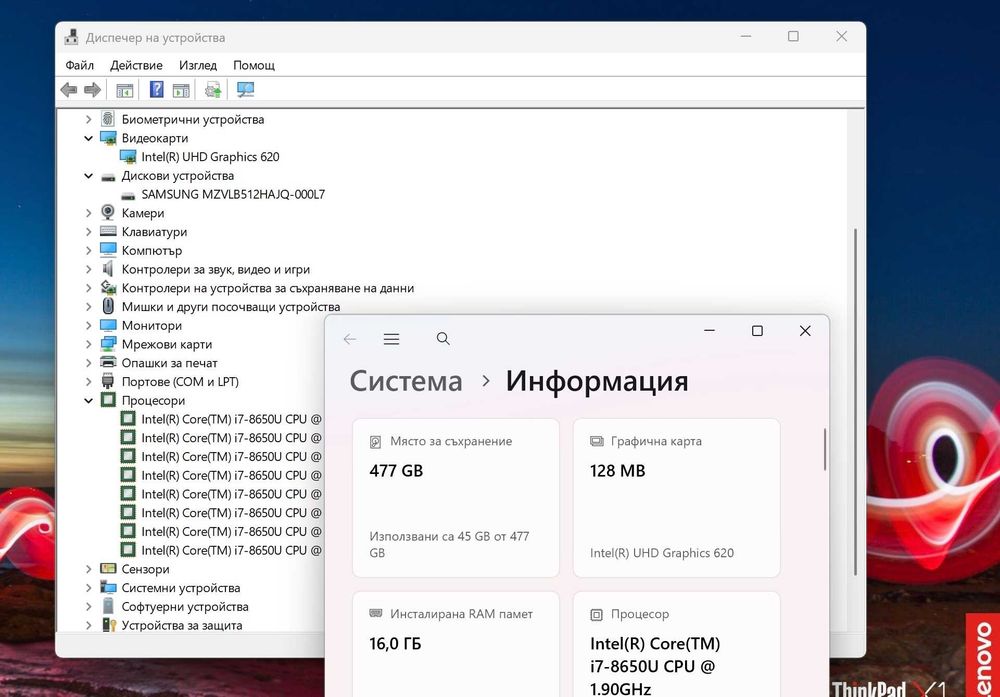
Task: Open the Действие menu
Action: pyautogui.click(x=136, y=65)
